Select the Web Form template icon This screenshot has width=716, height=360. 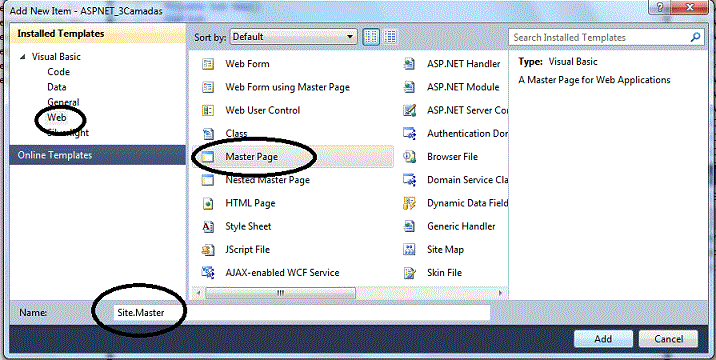tap(208, 64)
